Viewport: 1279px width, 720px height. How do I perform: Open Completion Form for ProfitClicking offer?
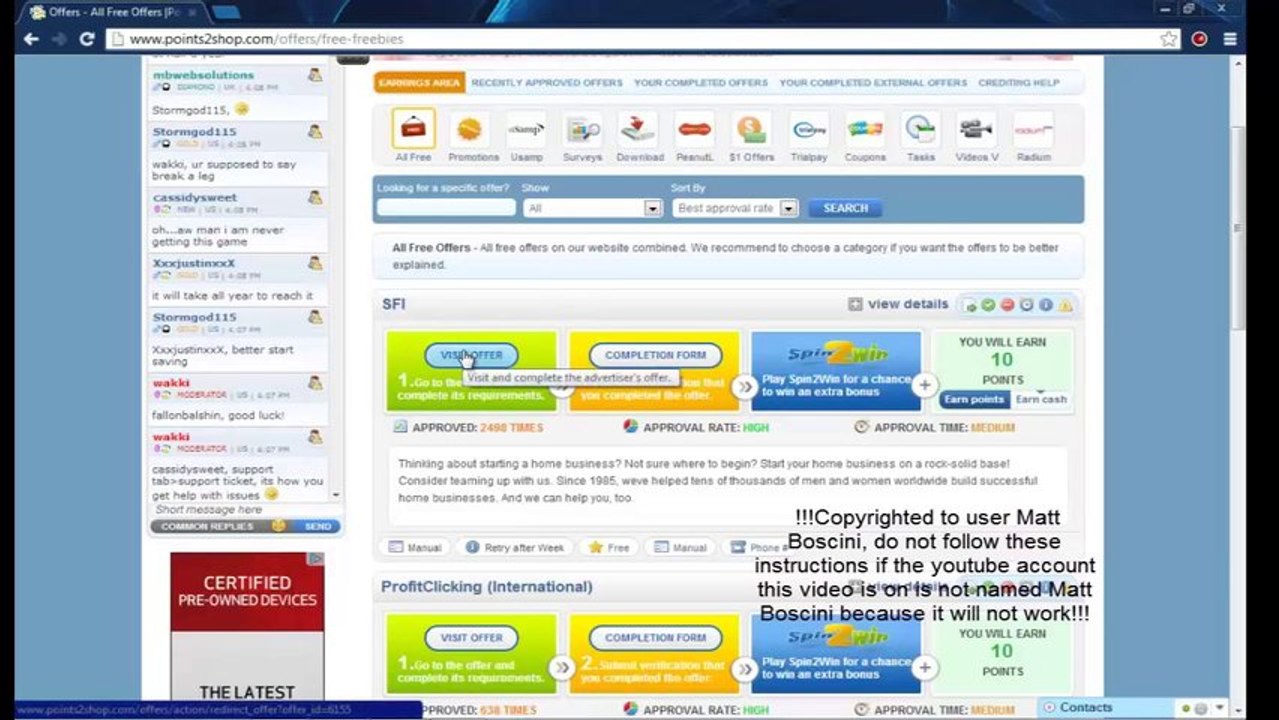click(655, 637)
